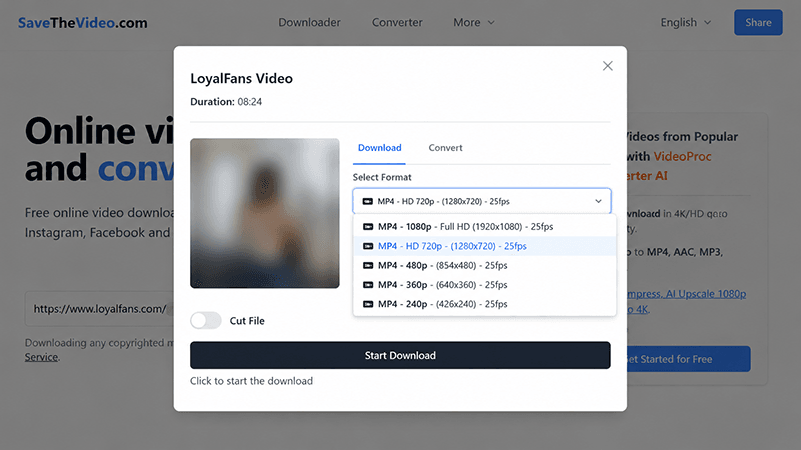801x450 pixels.
Task: Open the Downloader page in header
Action: [309, 22]
